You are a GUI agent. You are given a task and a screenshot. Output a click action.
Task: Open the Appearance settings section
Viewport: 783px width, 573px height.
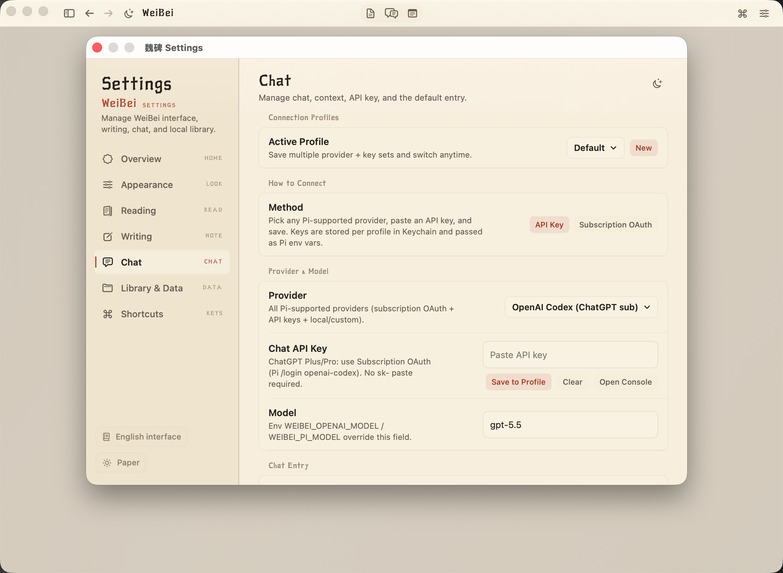(162, 185)
